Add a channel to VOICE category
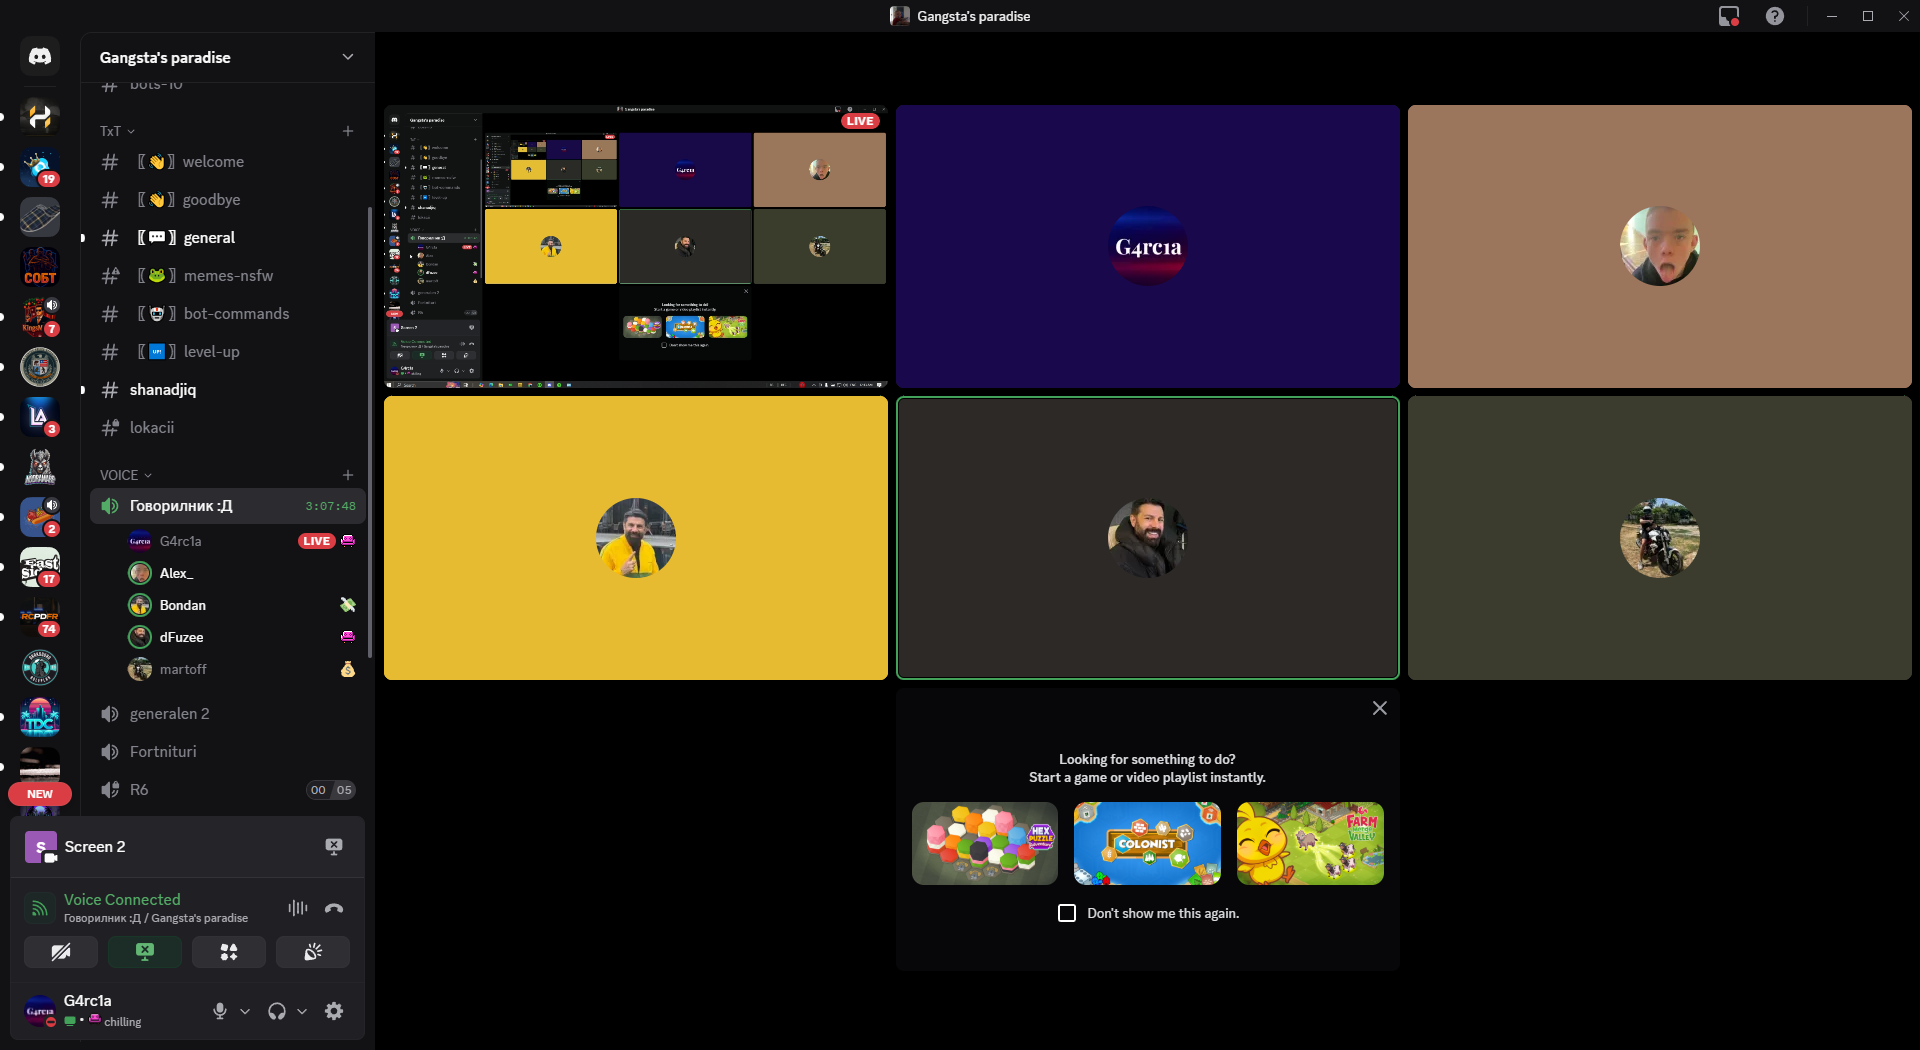 (348, 475)
